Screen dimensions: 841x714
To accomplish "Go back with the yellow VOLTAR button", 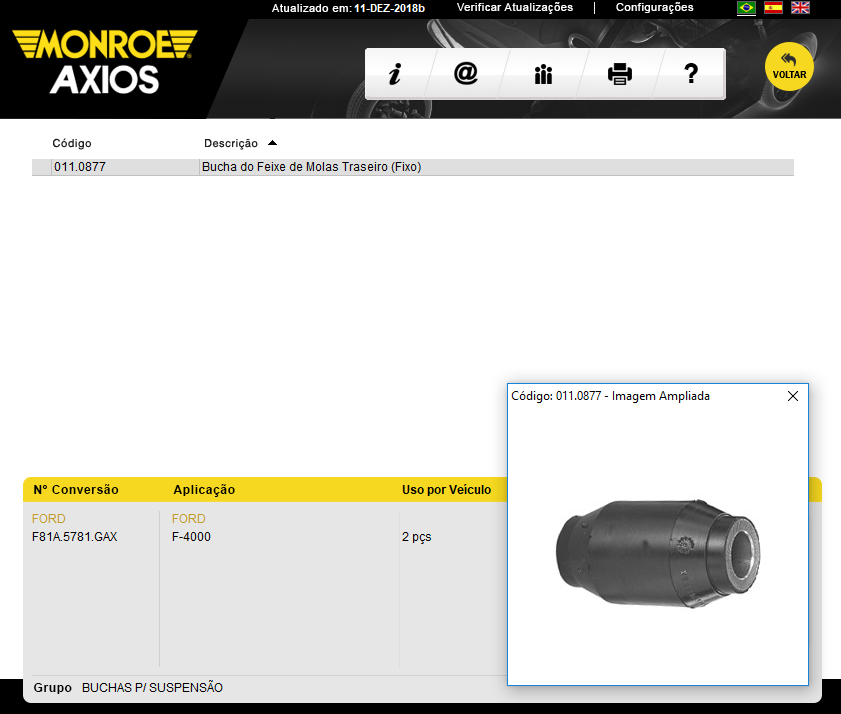I will tap(789, 67).
